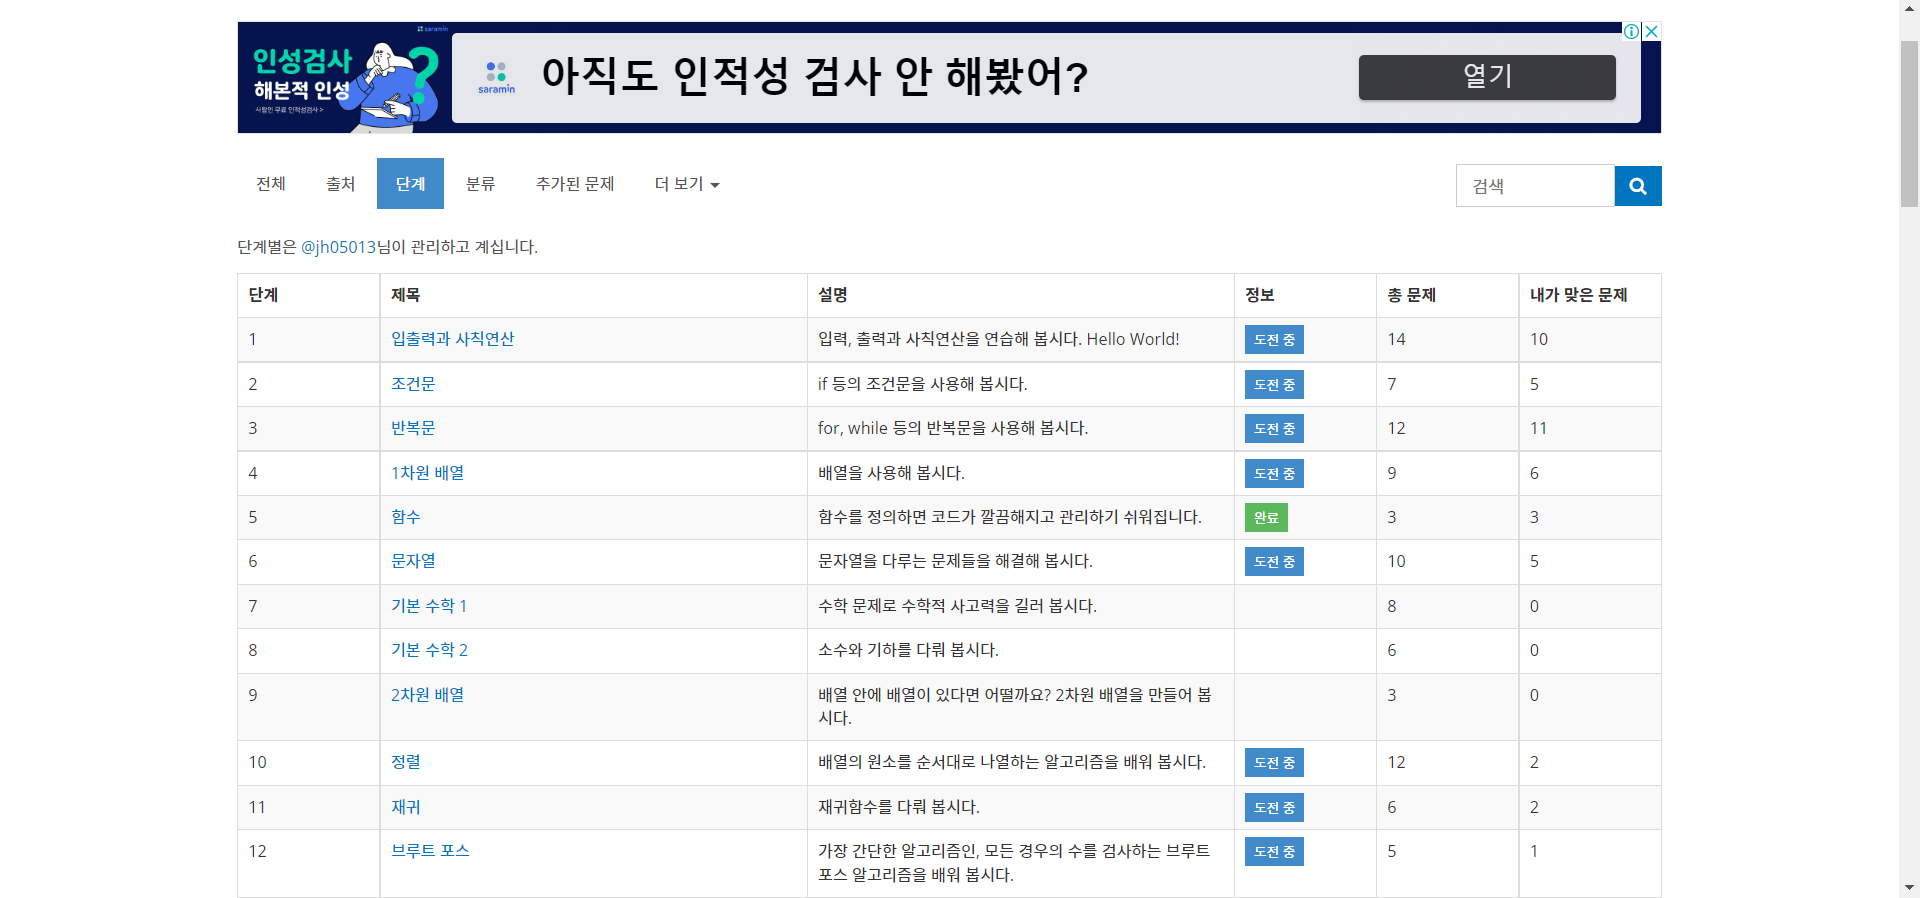The image size is (1920, 898).
Task: Open the @jh05013 user link
Action: (x=339, y=247)
